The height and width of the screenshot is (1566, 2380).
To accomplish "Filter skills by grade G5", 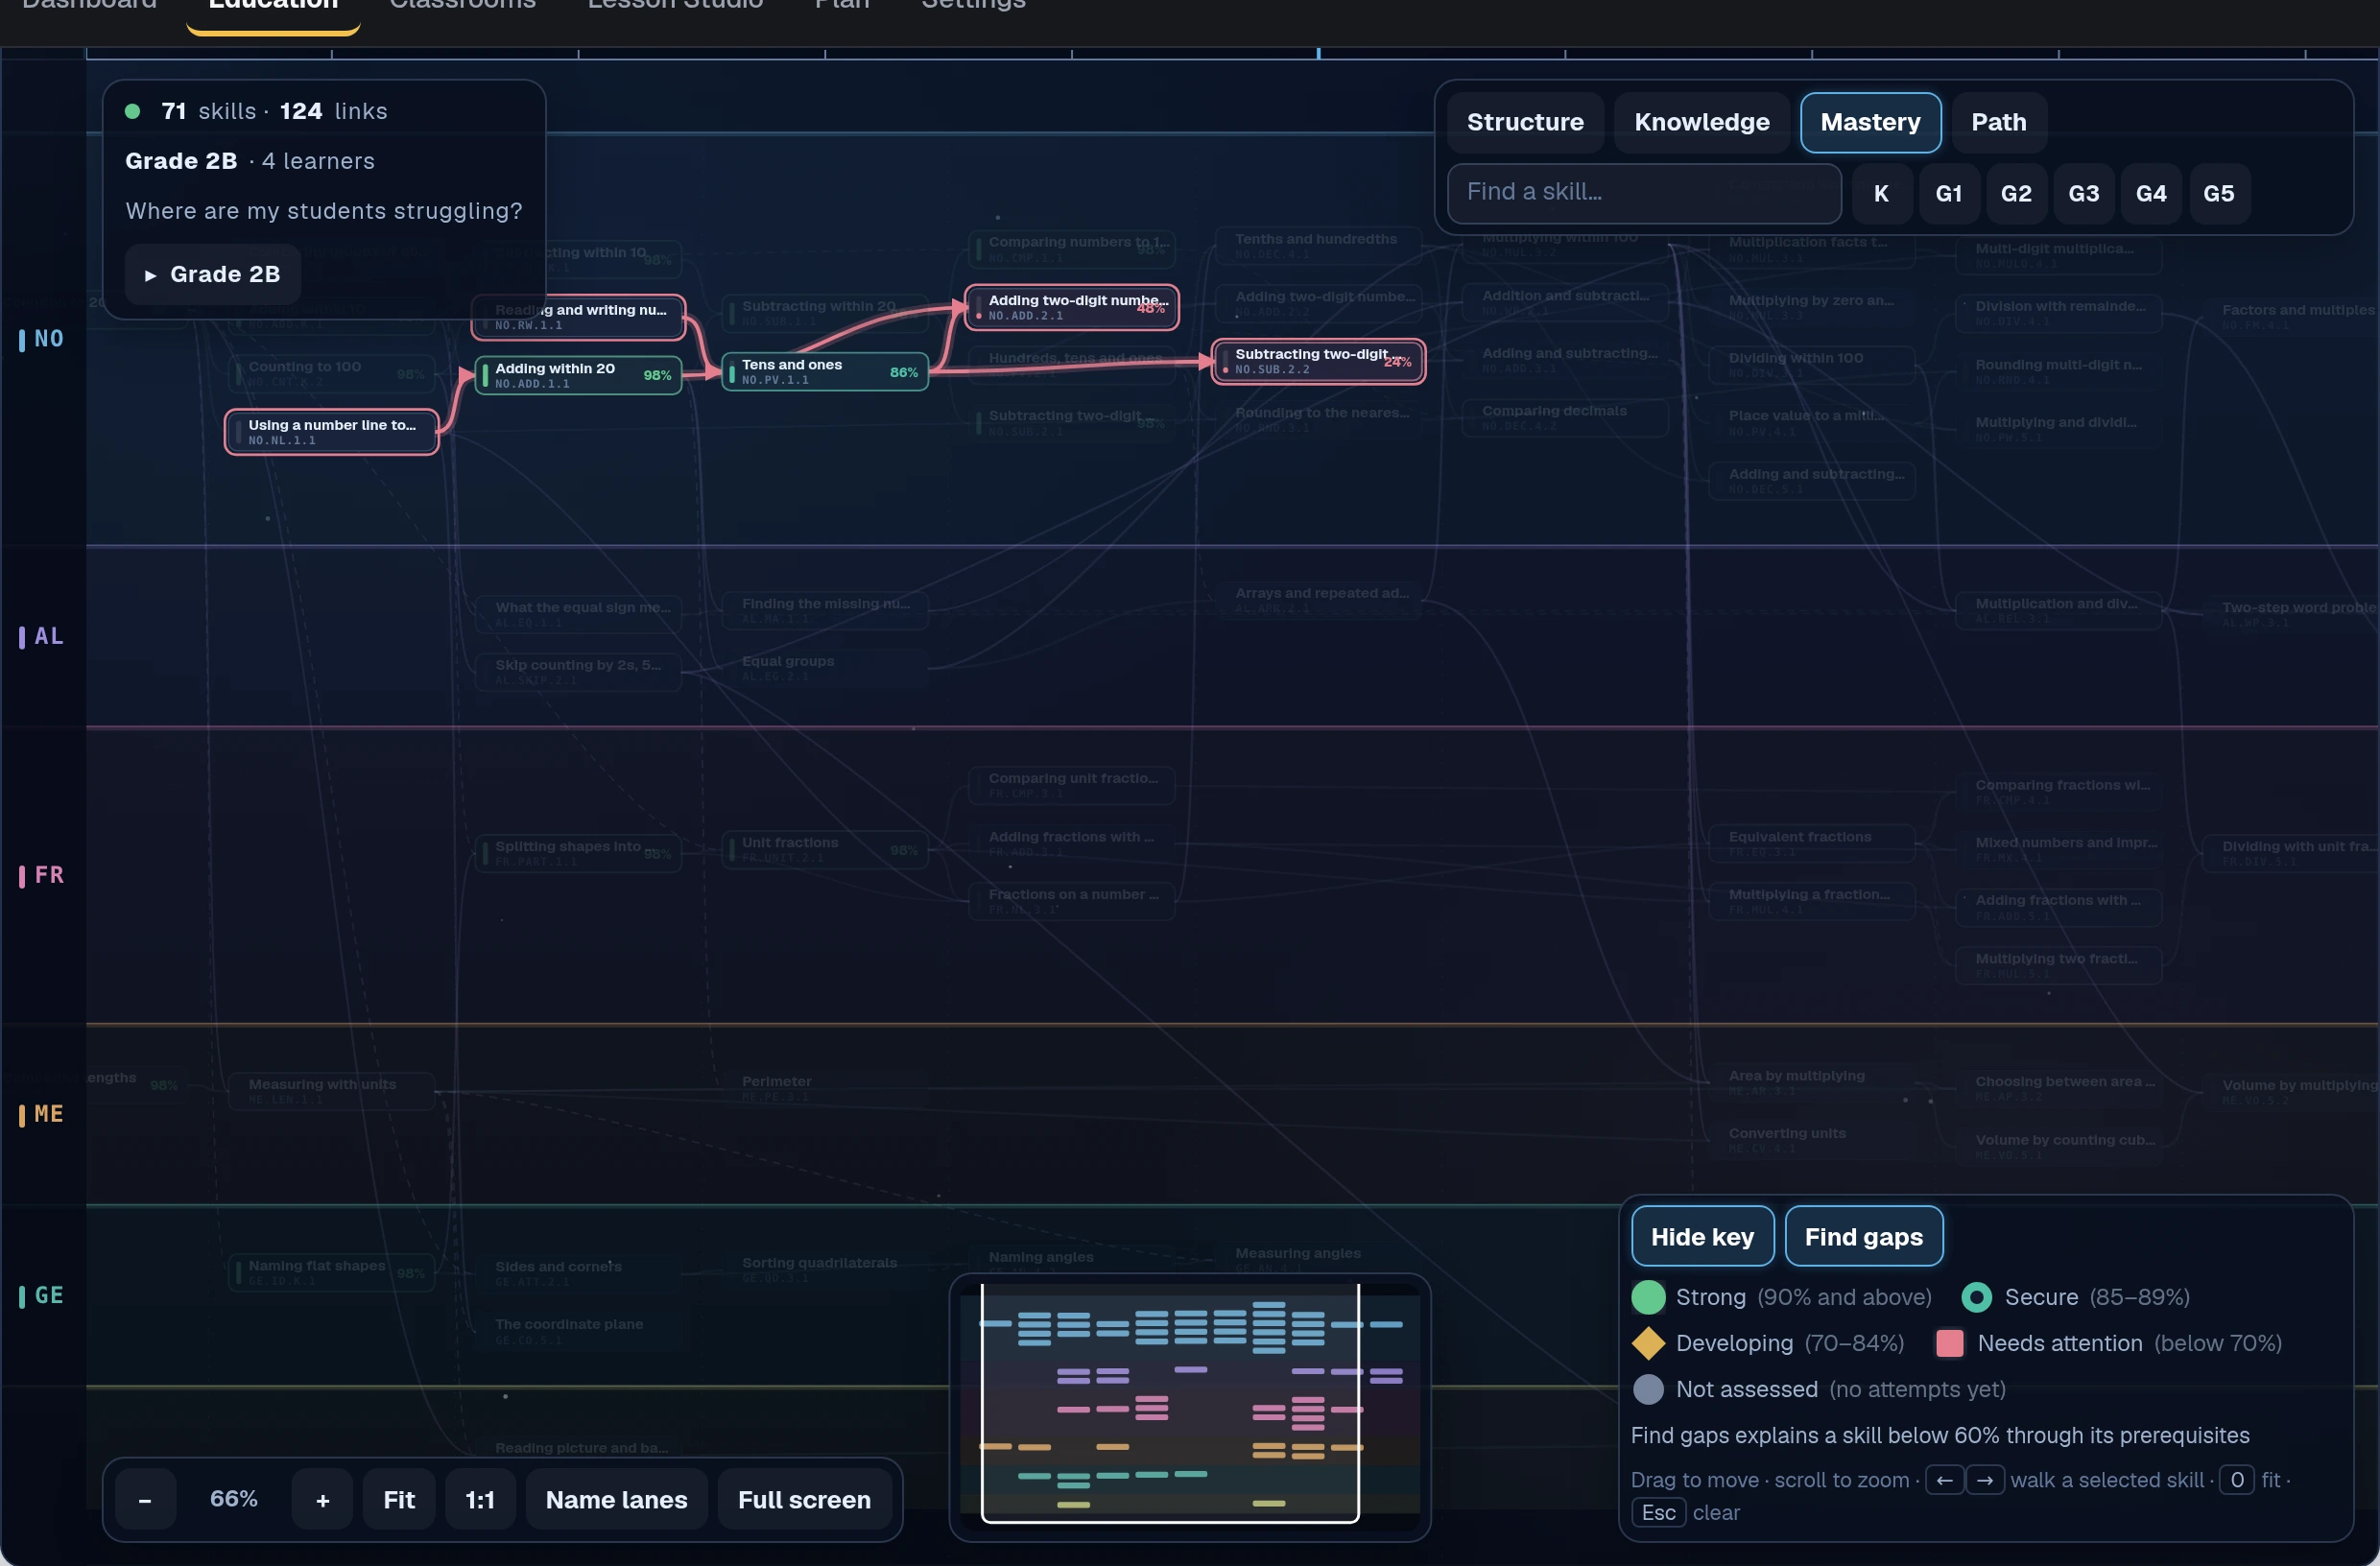I will pyautogui.click(x=2218, y=193).
